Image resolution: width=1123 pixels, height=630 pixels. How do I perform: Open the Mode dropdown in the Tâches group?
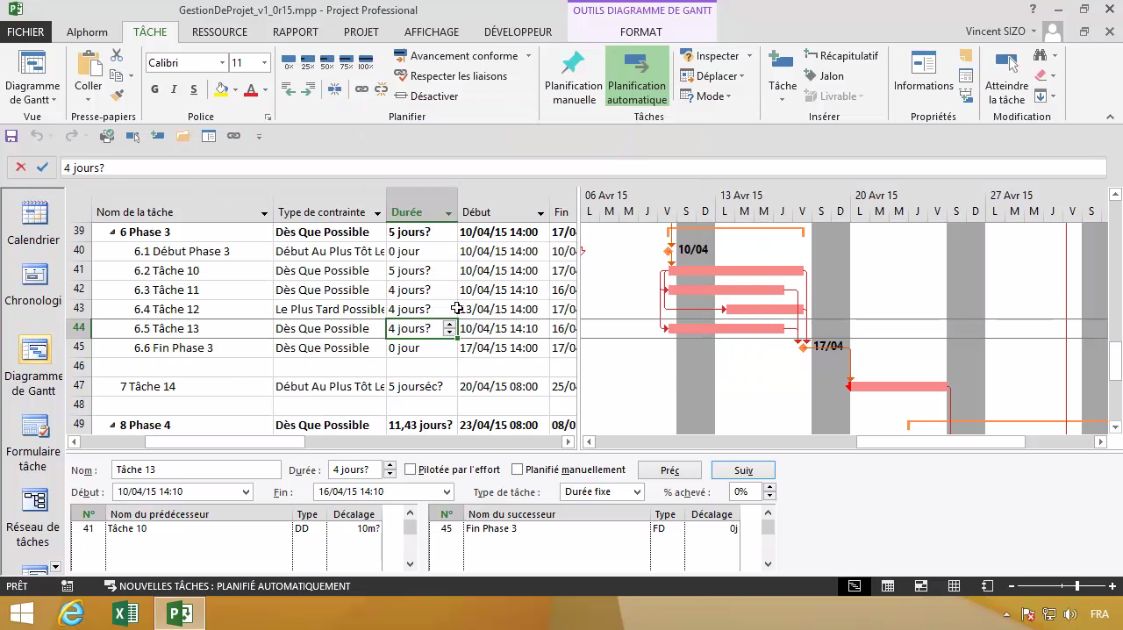[713, 96]
